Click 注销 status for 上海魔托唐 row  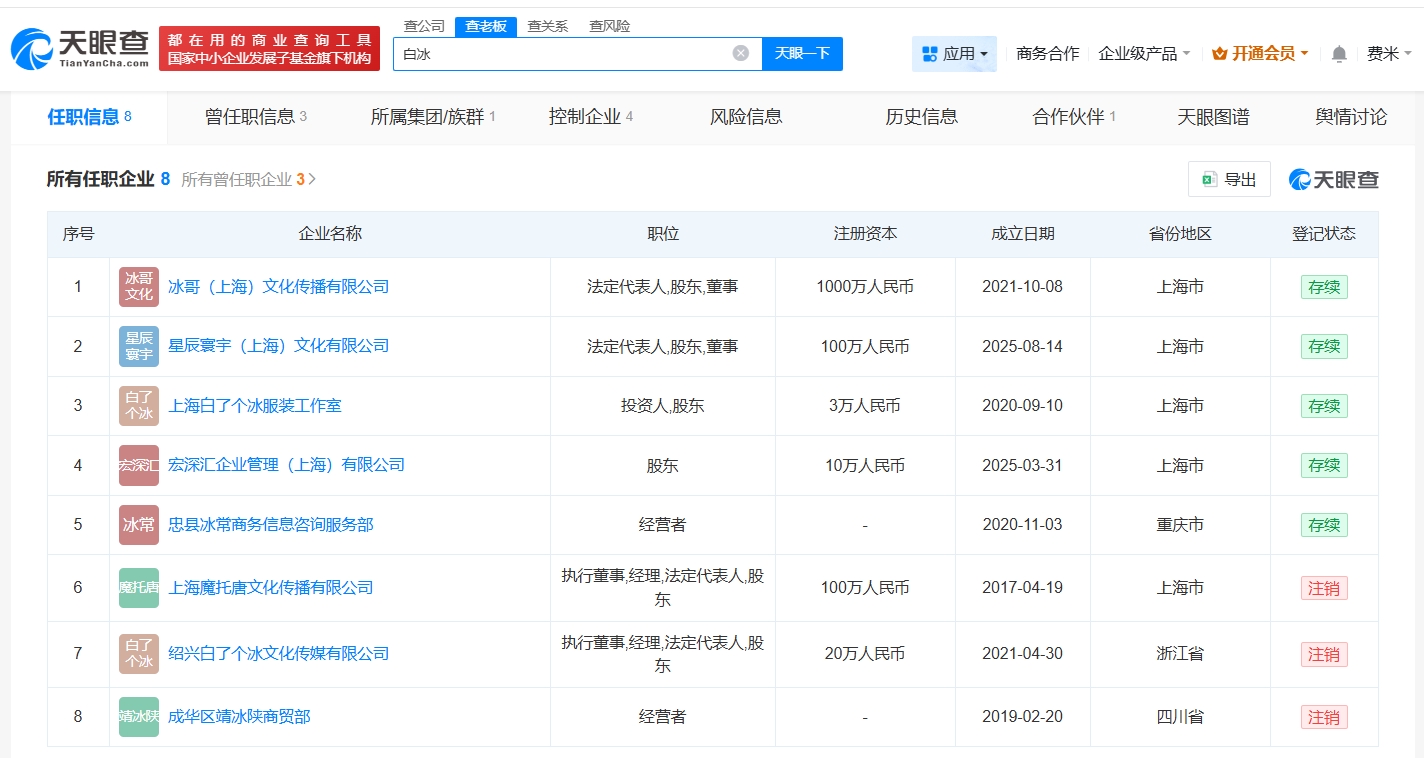1324,588
